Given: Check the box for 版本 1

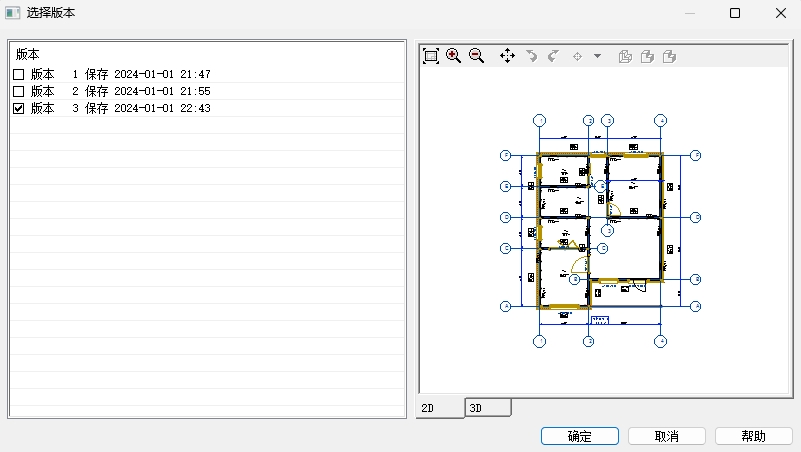Looking at the screenshot, I should pyautogui.click(x=18, y=75).
